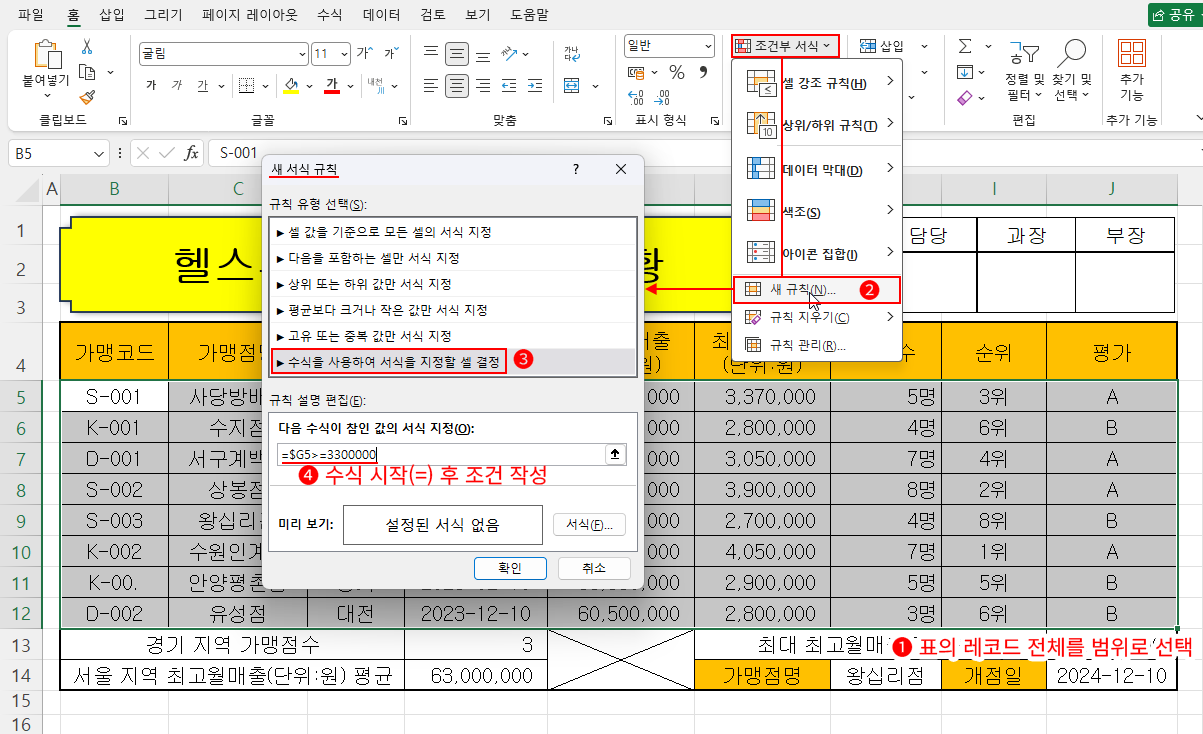Viewport: 1203px width, 734px height.
Task: Switch to the 페이지 레이아웃 tab
Action: 250,15
